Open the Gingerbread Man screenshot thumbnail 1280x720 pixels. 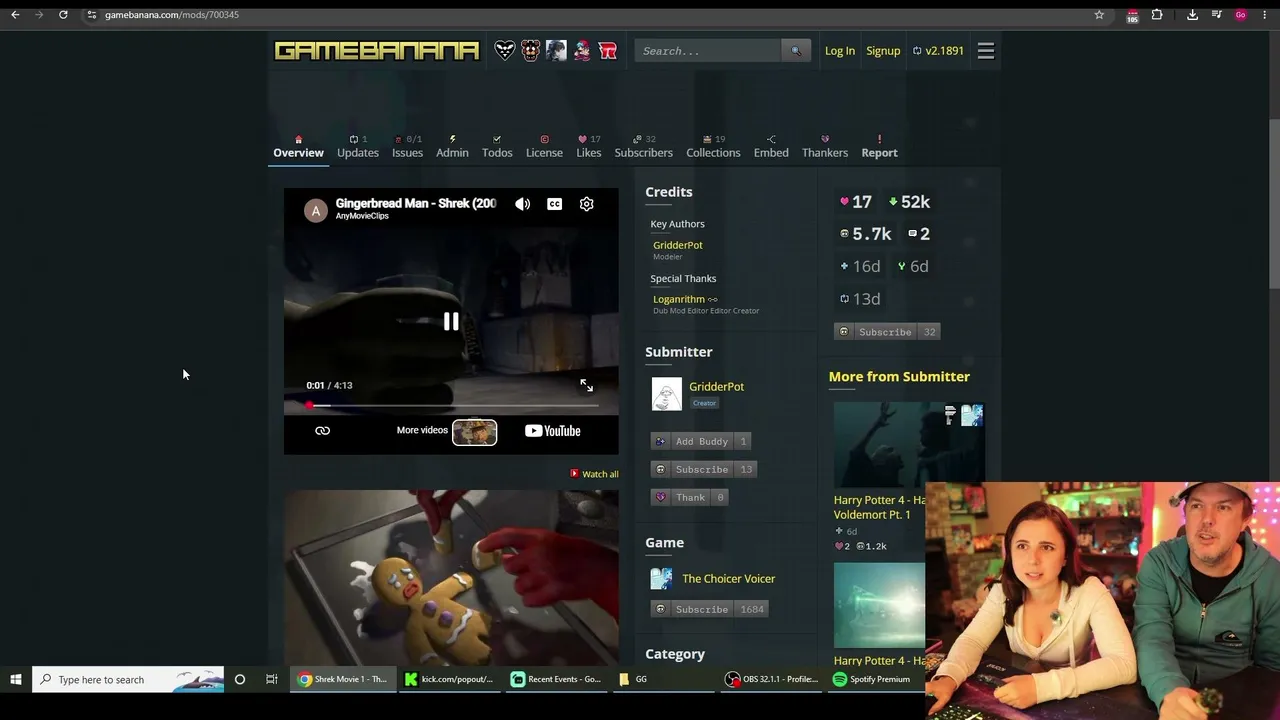451,576
